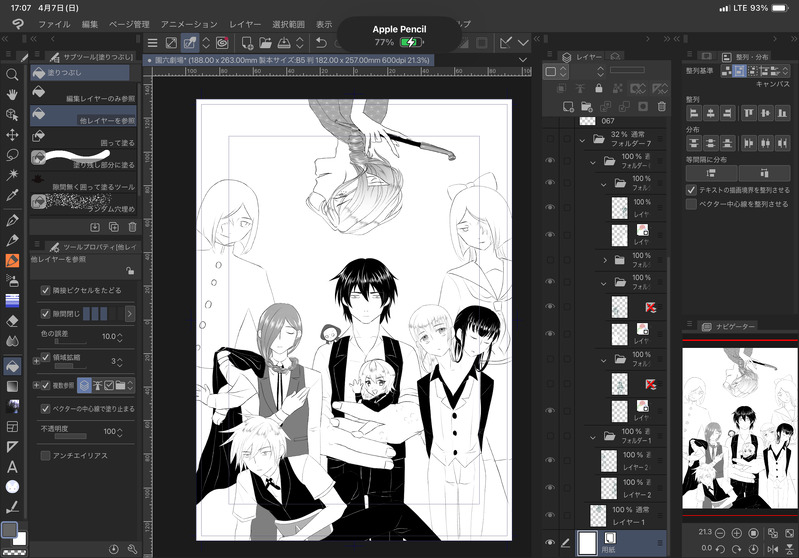Select the Auto select magic wand tool
The height and width of the screenshot is (558, 799).
coord(12,175)
